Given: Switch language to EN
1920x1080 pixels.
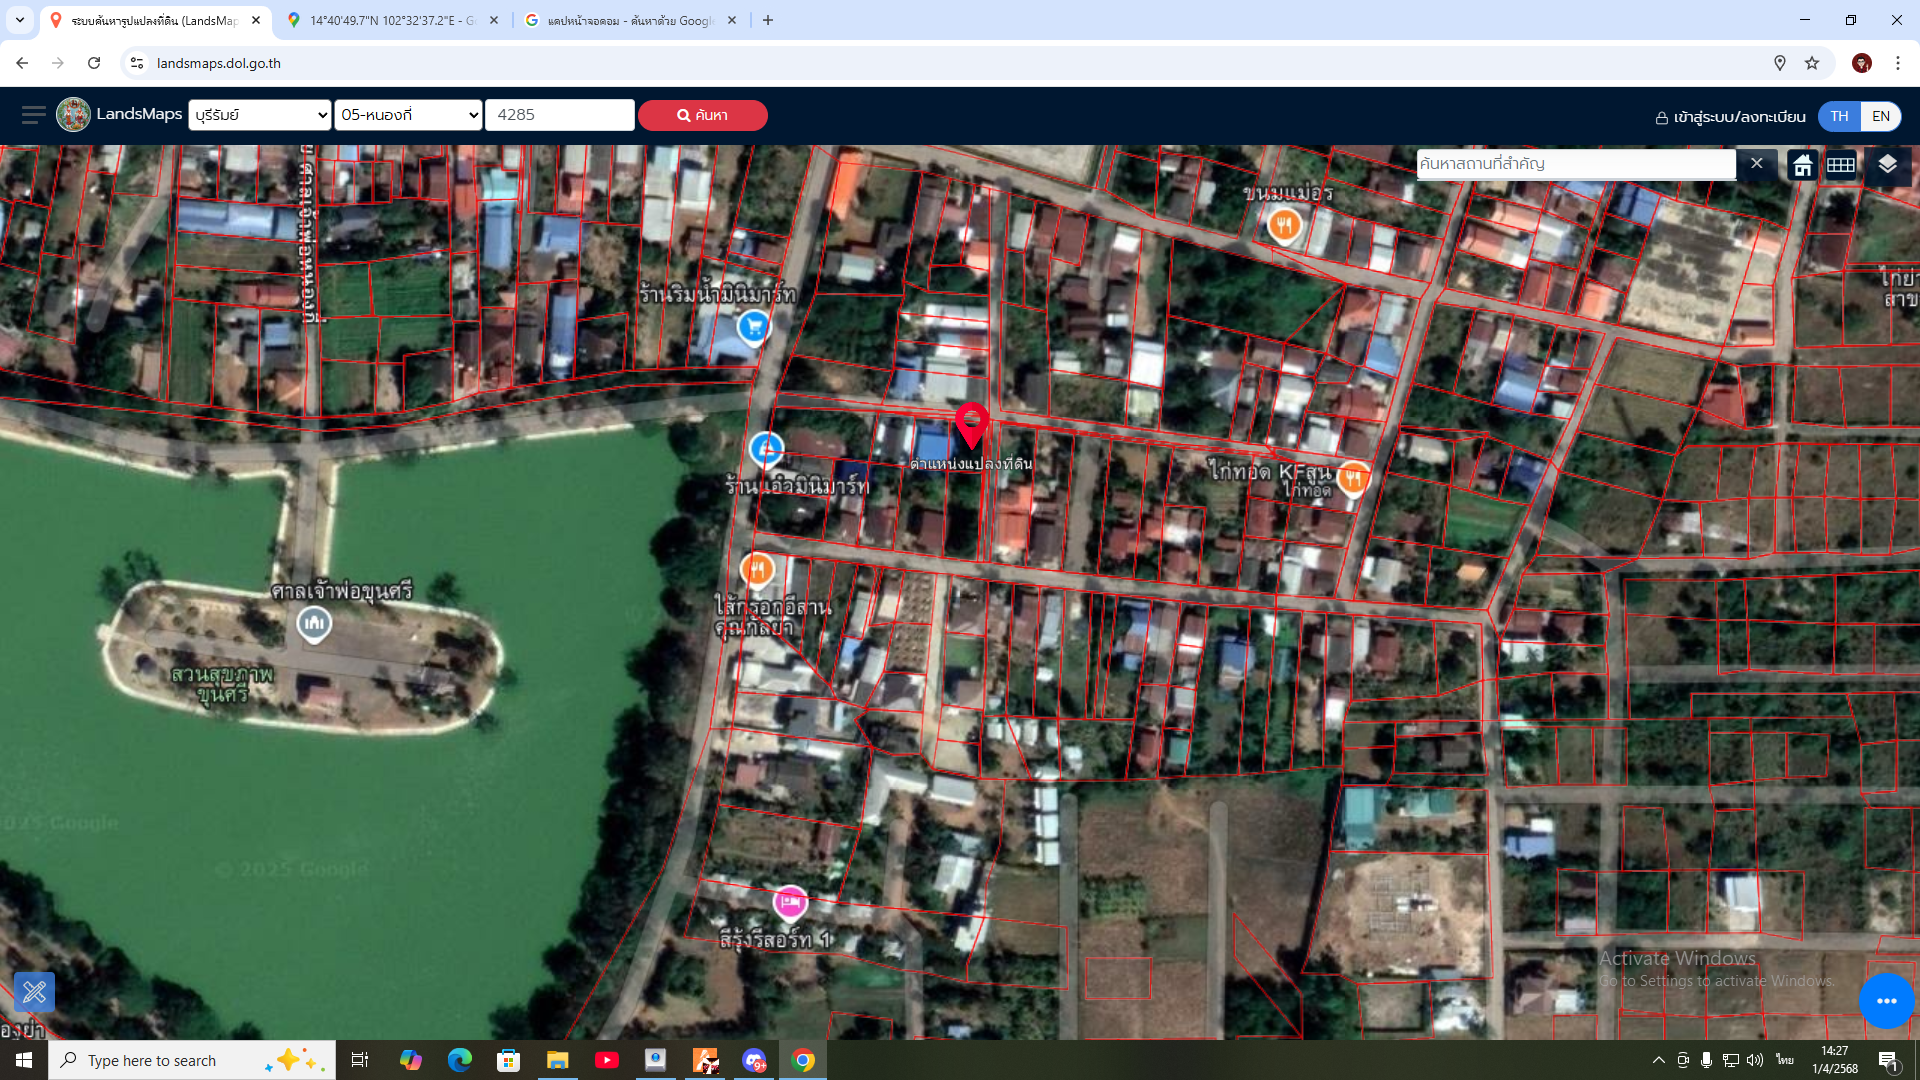Looking at the screenshot, I should pos(1880,116).
